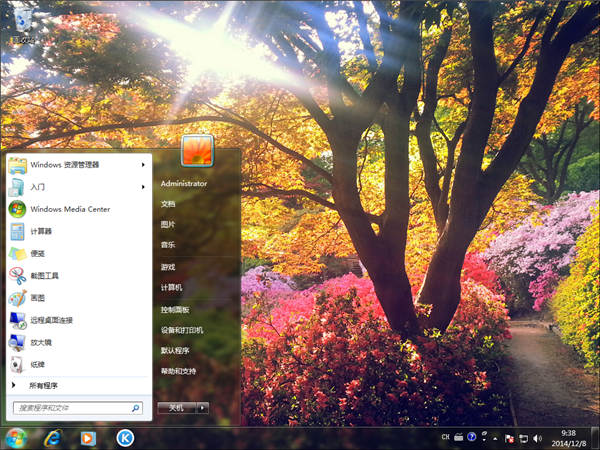Screen dimensions: 600x450
Task: Open the Recycle Bin on the desktop
Action: point(24,24)
